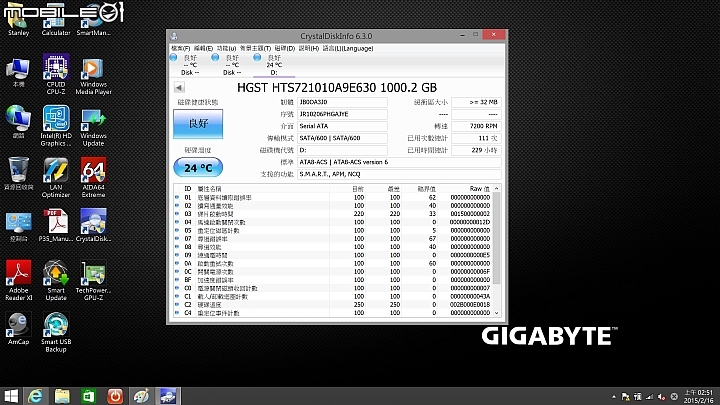Click CrystalDiskInfo taskbar button

coord(168,396)
